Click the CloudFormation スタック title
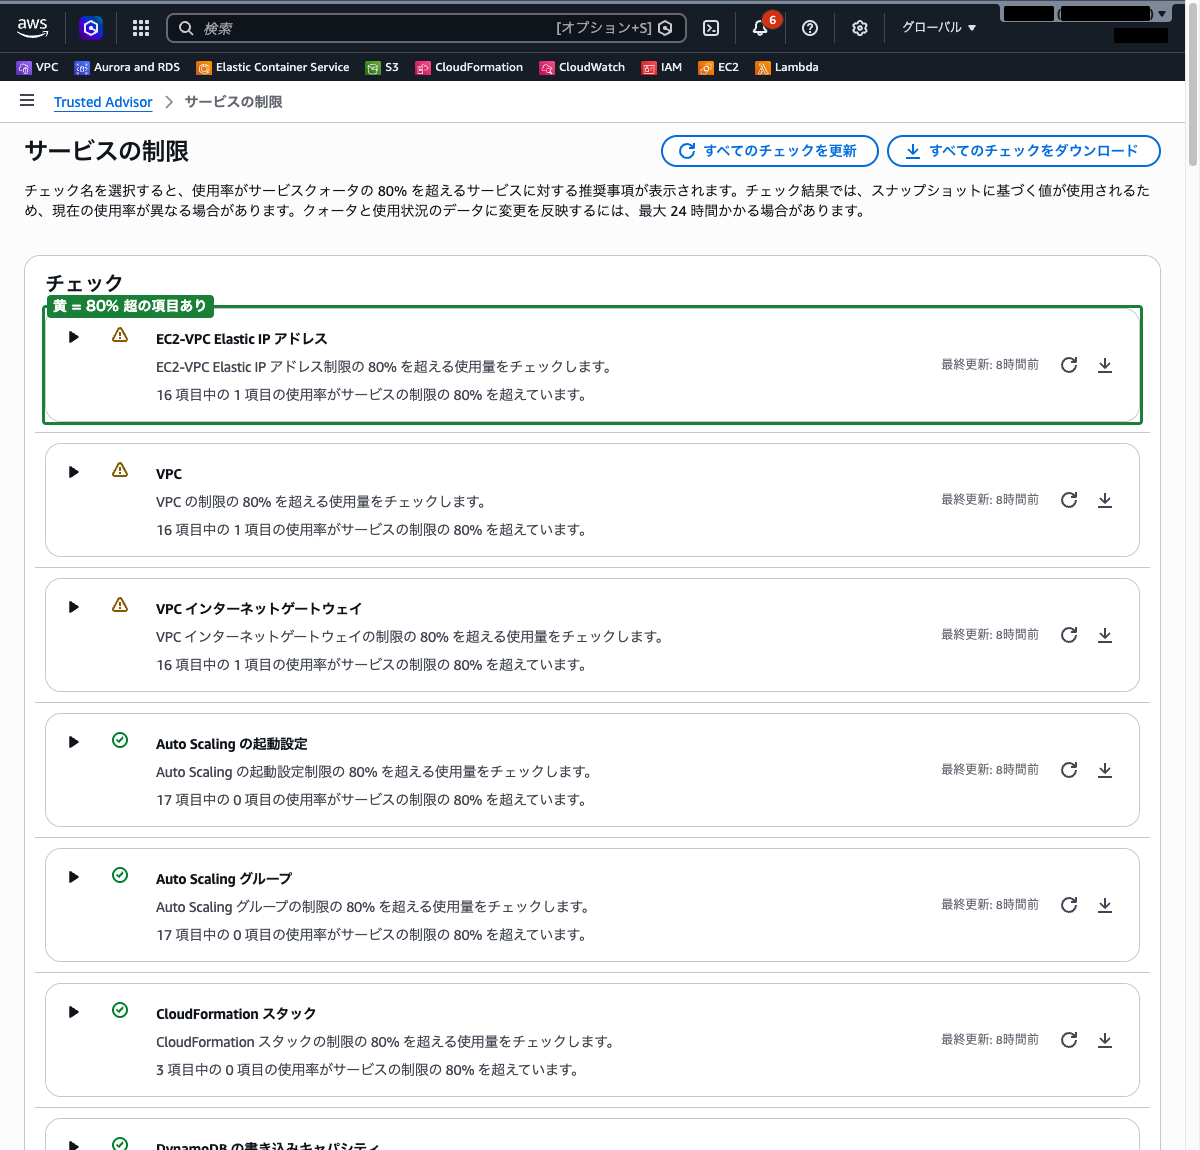The image size is (1200, 1150). point(236,1014)
